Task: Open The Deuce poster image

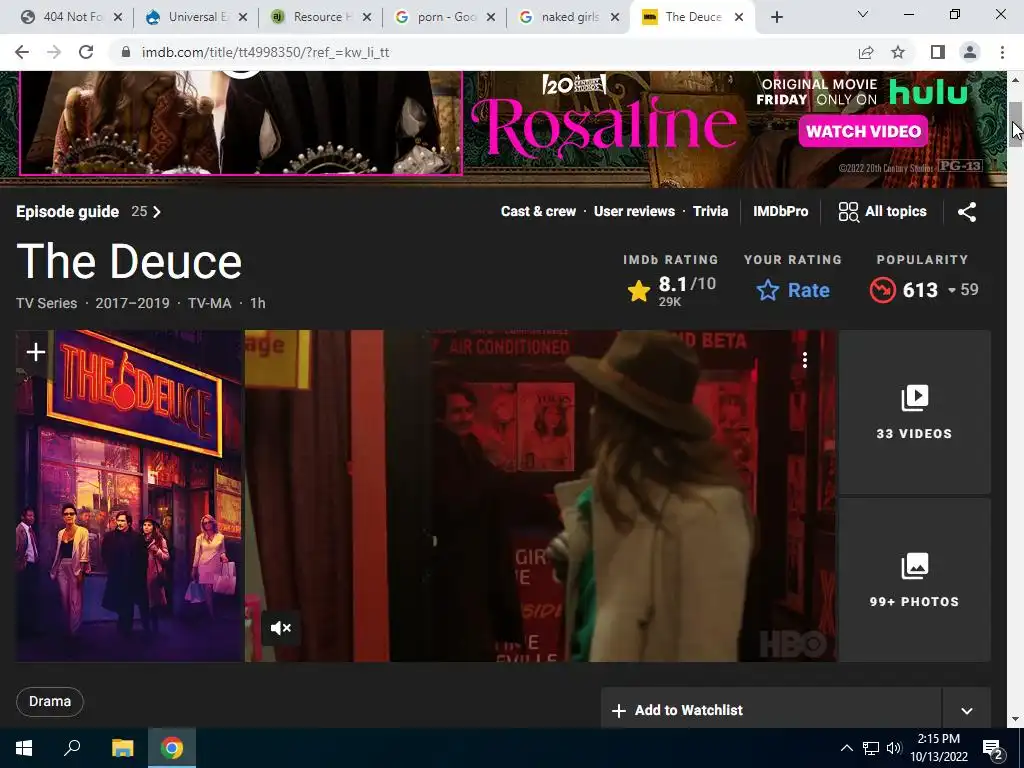Action: pos(130,496)
